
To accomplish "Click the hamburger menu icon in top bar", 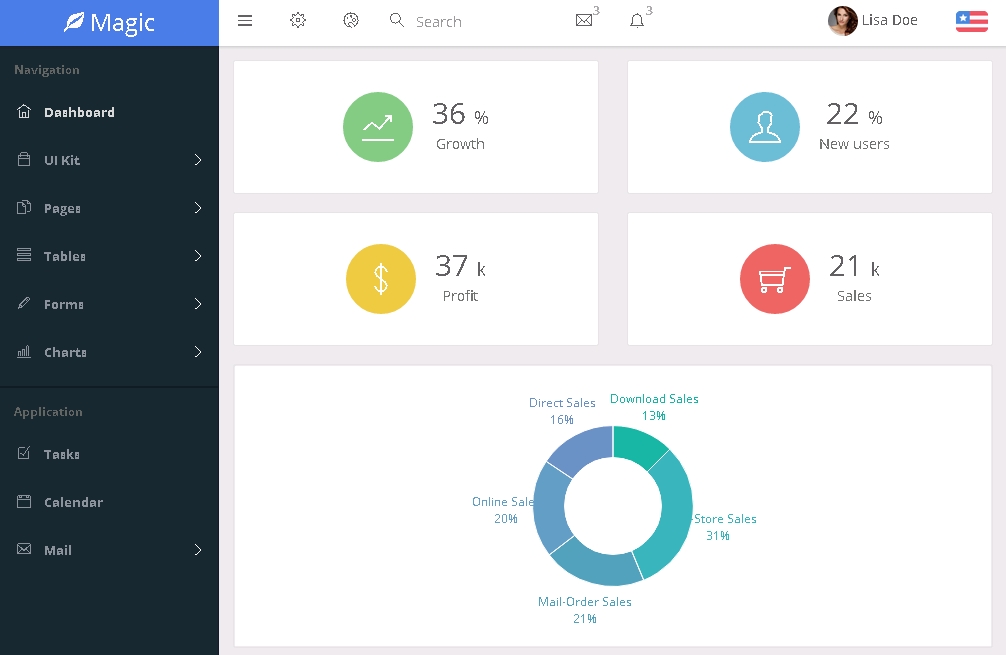I will tap(245, 21).
